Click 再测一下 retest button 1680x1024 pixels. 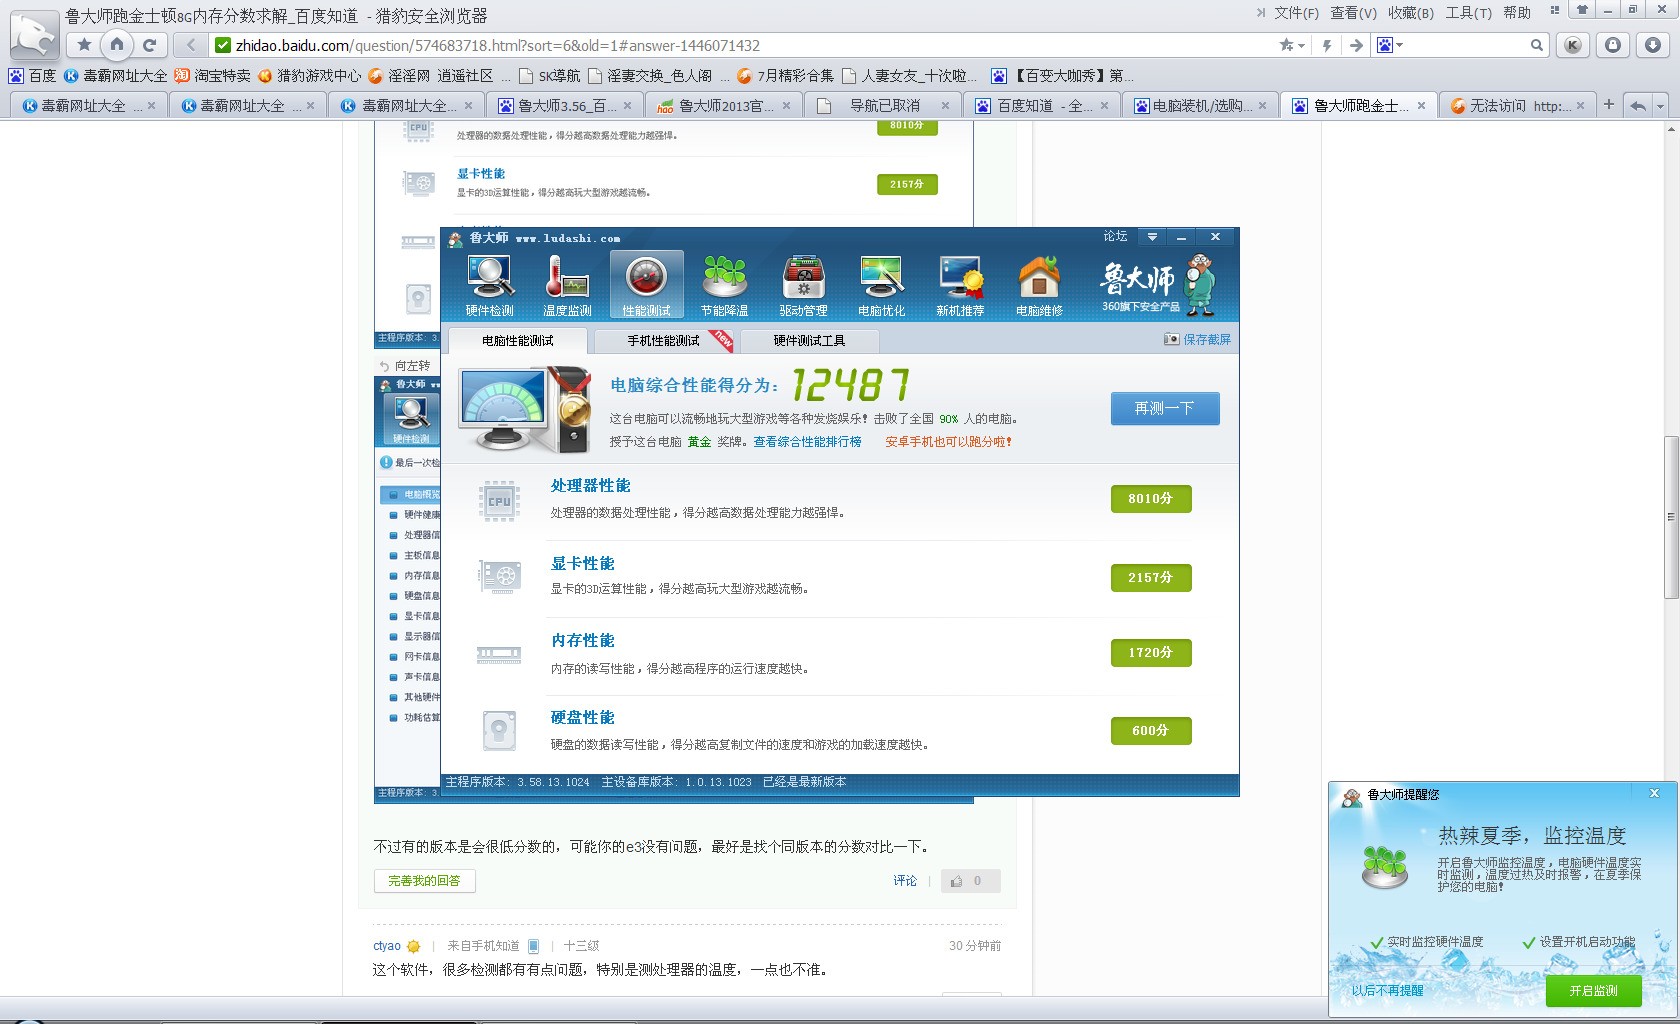1165,408
